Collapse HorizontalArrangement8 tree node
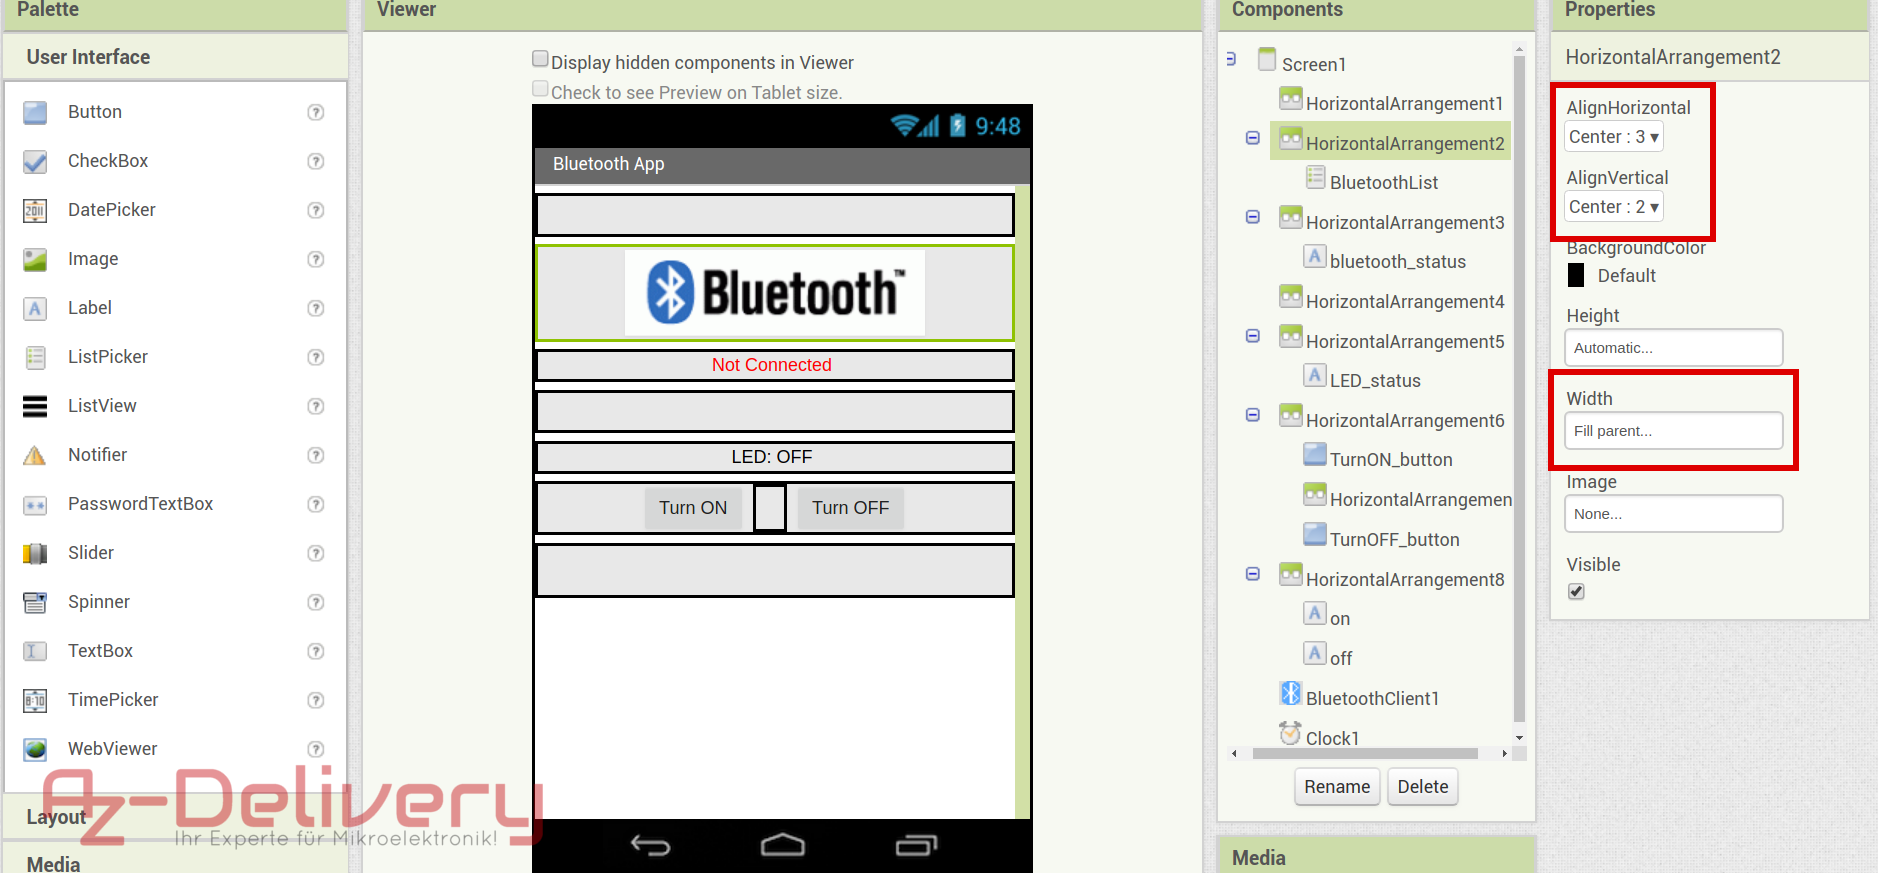 click(x=1252, y=574)
